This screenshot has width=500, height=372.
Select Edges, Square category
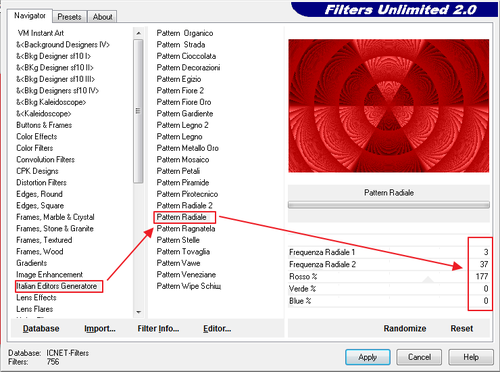(40, 206)
